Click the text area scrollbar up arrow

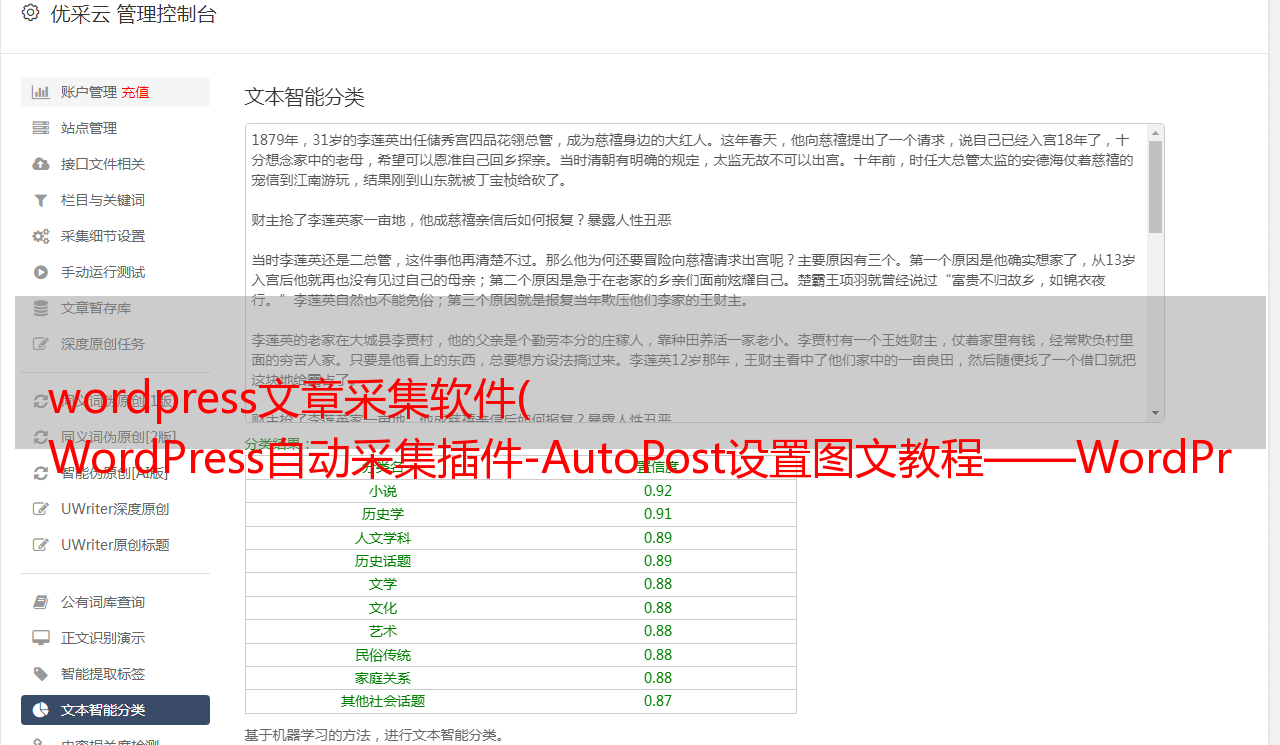point(1155,132)
